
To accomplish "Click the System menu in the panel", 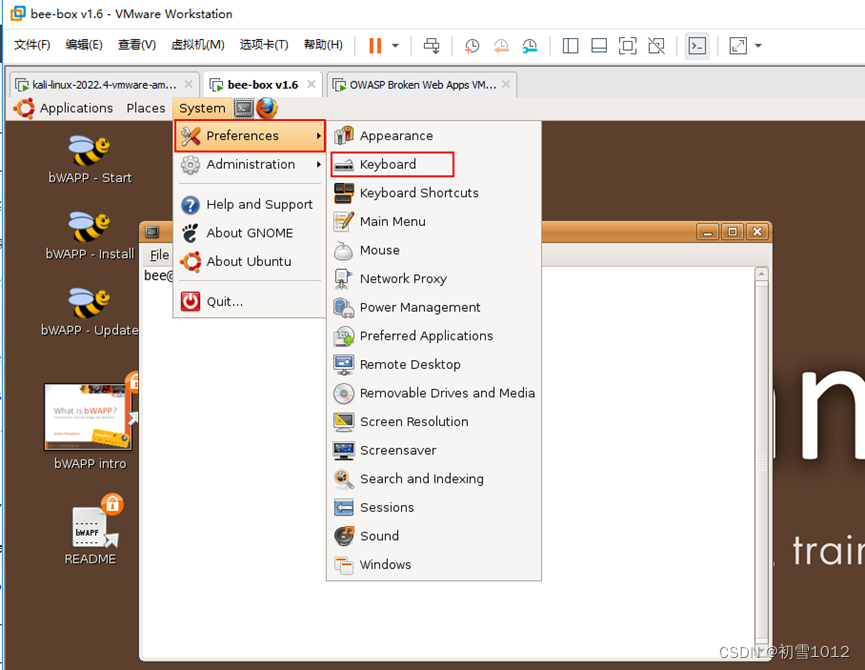I will [x=202, y=108].
